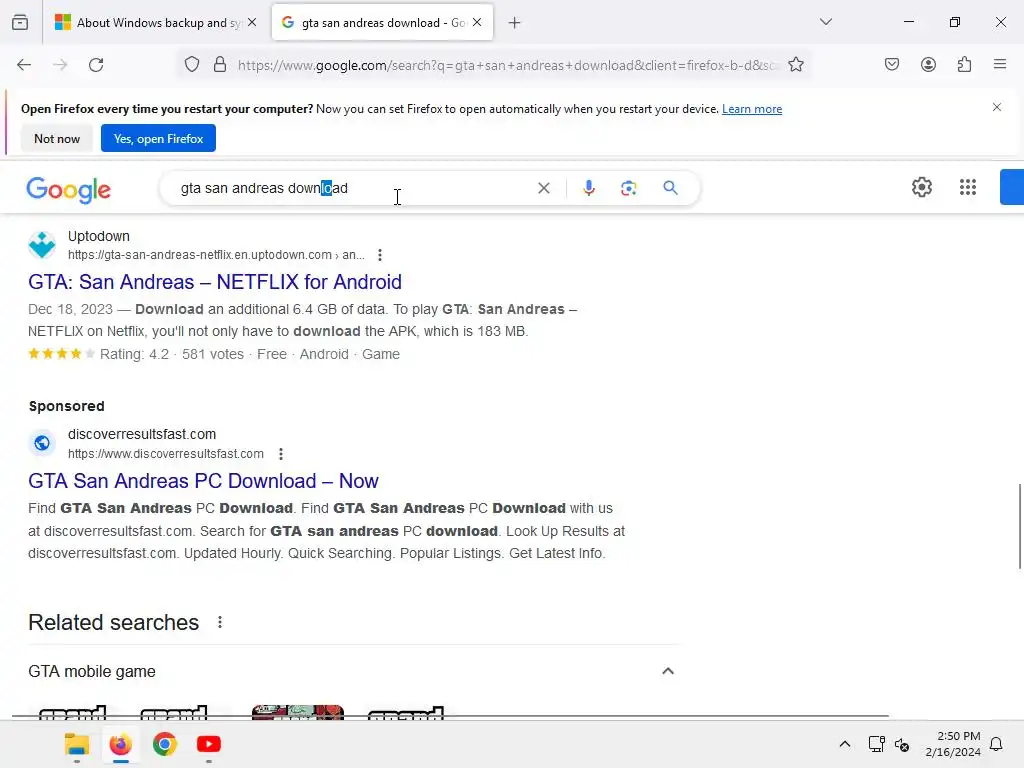Open Firefox View recent browsing icon
The width and height of the screenshot is (1024, 768).
[20, 23]
